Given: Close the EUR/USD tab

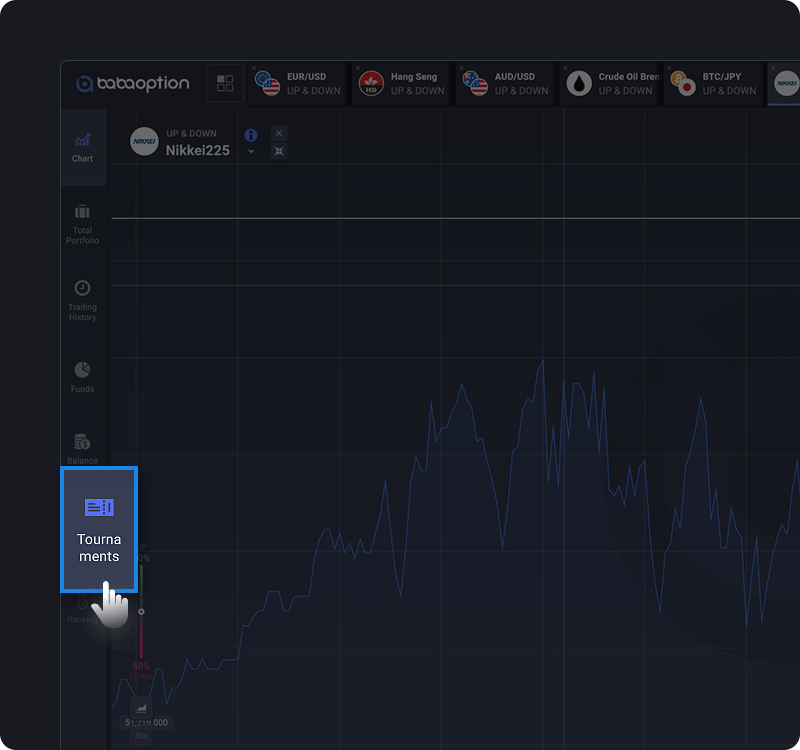Looking at the screenshot, I should point(254,68).
